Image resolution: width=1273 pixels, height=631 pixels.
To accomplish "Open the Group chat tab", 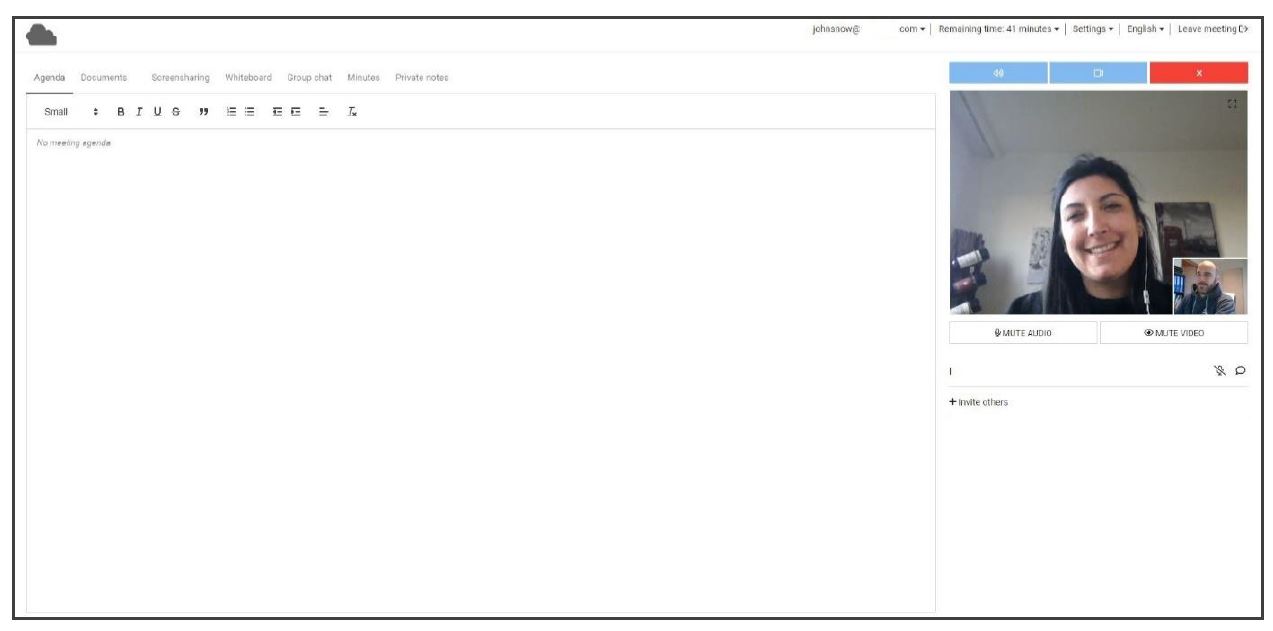I will pos(309,78).
